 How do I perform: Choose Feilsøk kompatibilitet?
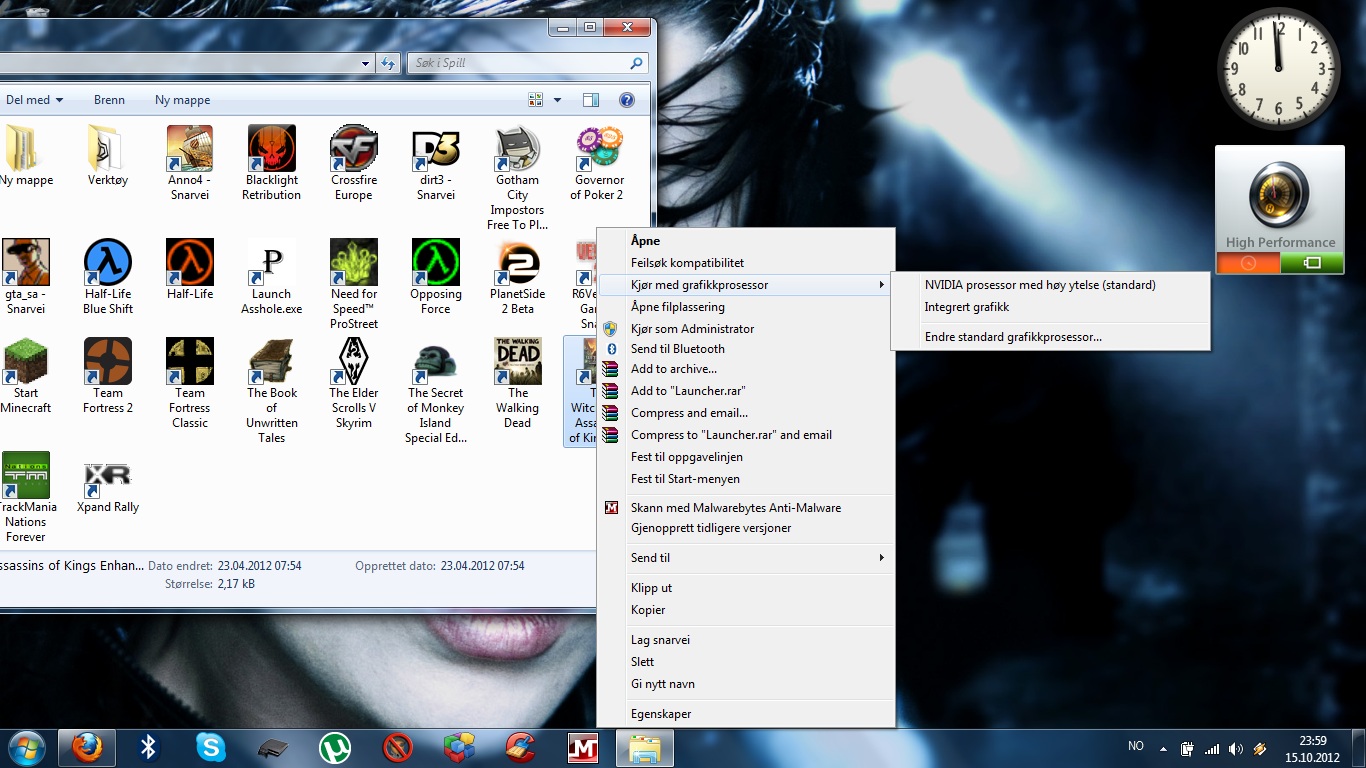(x=746, y=263)
